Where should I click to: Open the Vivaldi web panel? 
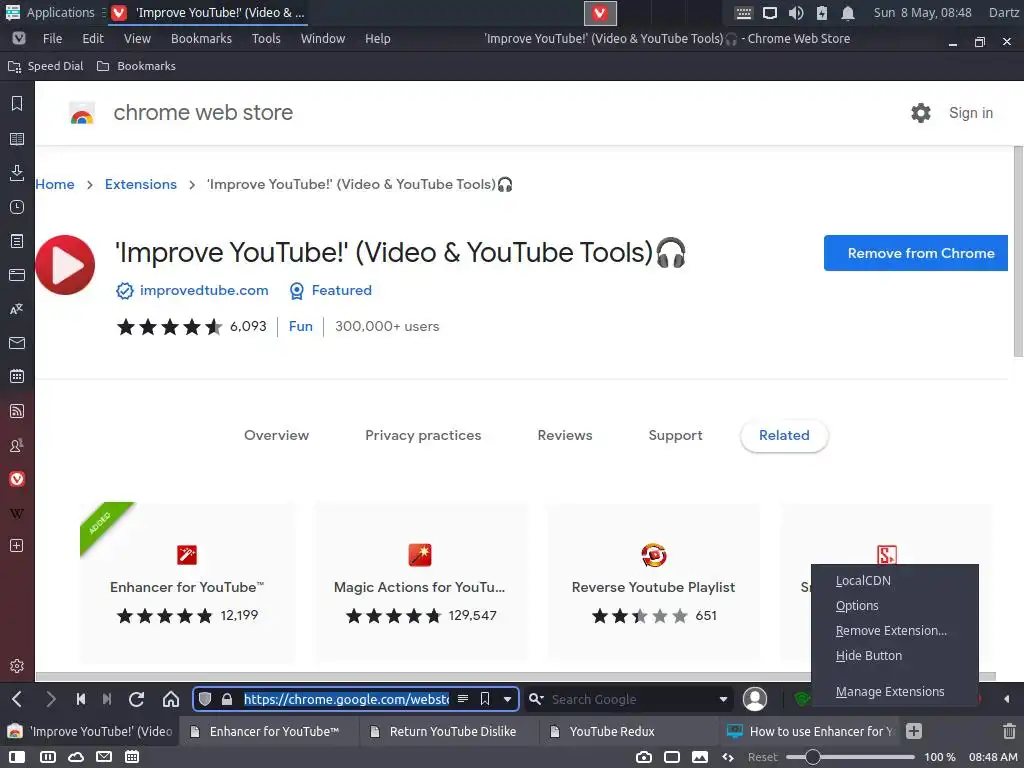point(17,479)
